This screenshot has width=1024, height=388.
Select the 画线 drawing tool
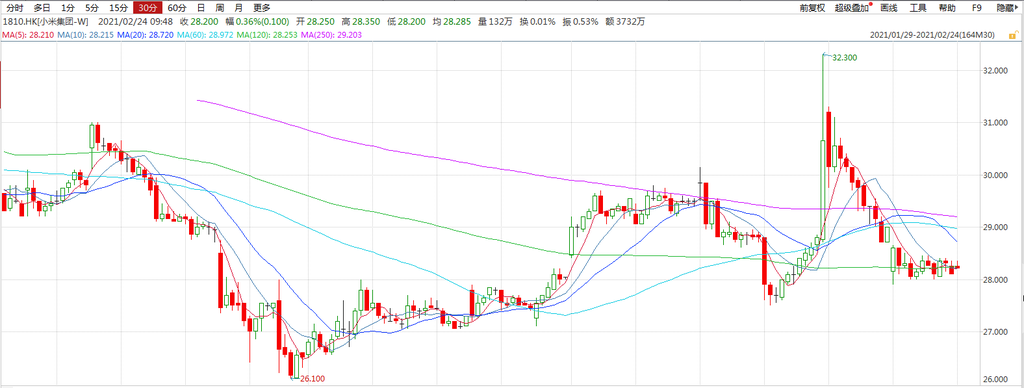[889, 8]
